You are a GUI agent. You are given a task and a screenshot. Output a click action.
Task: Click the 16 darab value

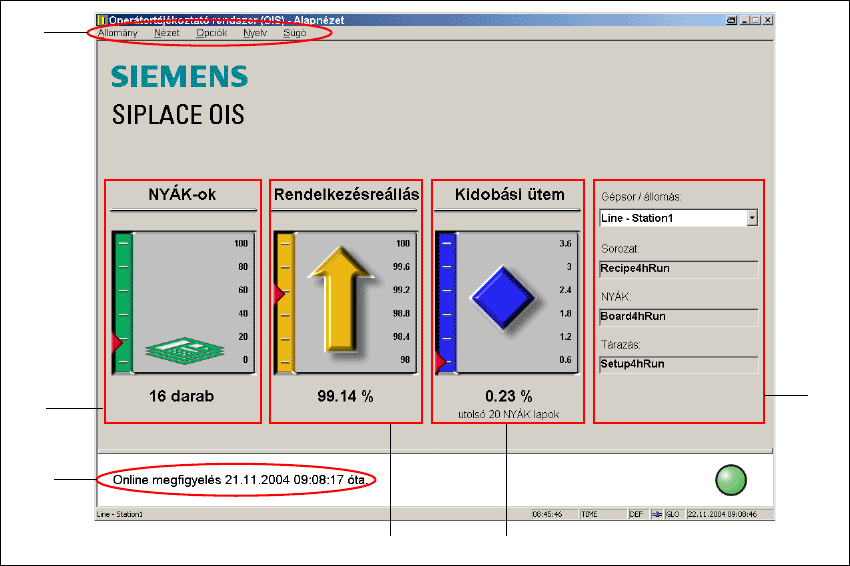click(182, 396)
